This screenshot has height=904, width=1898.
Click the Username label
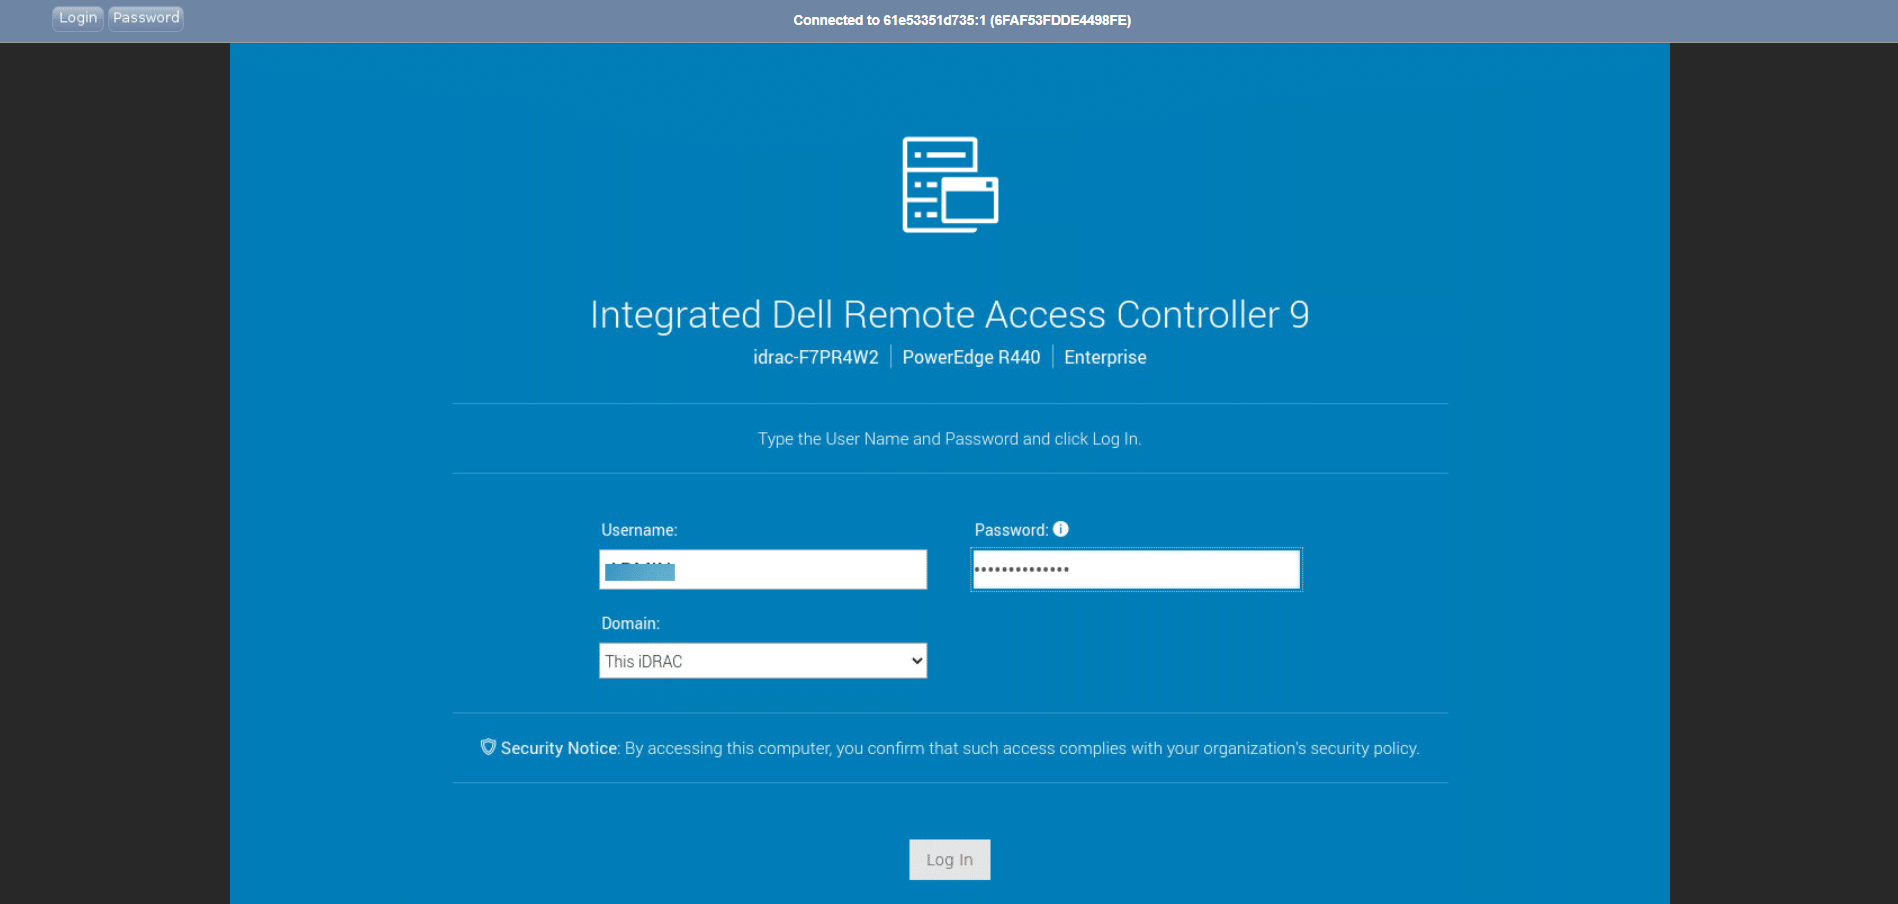tap(639, 530)
